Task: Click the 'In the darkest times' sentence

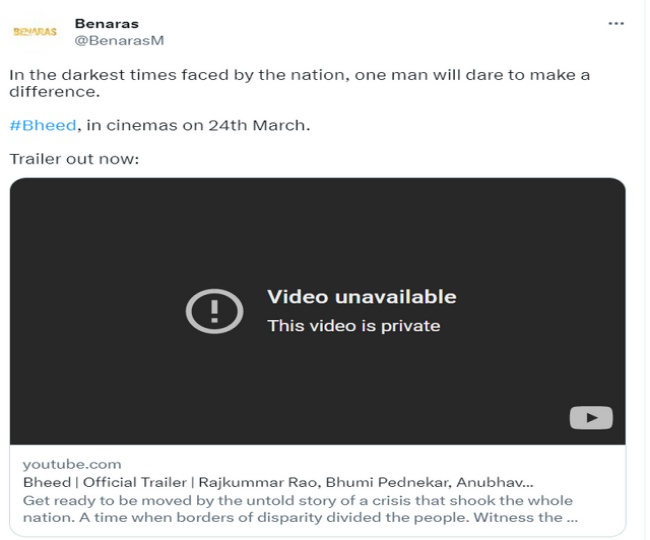Action: (x=299, y=75)
